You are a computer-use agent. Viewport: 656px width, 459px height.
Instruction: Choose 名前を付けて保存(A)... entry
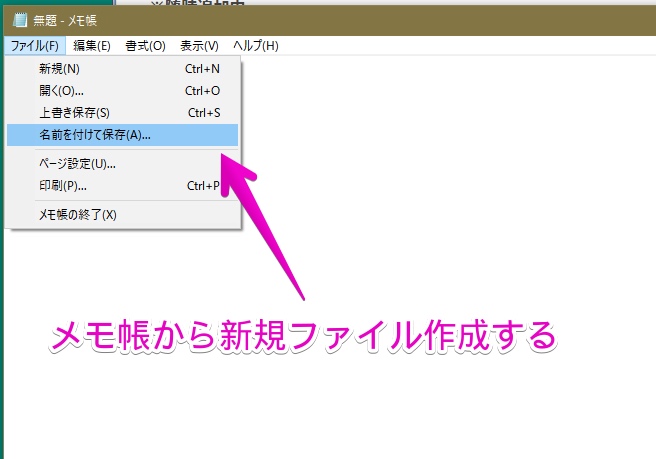123,135
